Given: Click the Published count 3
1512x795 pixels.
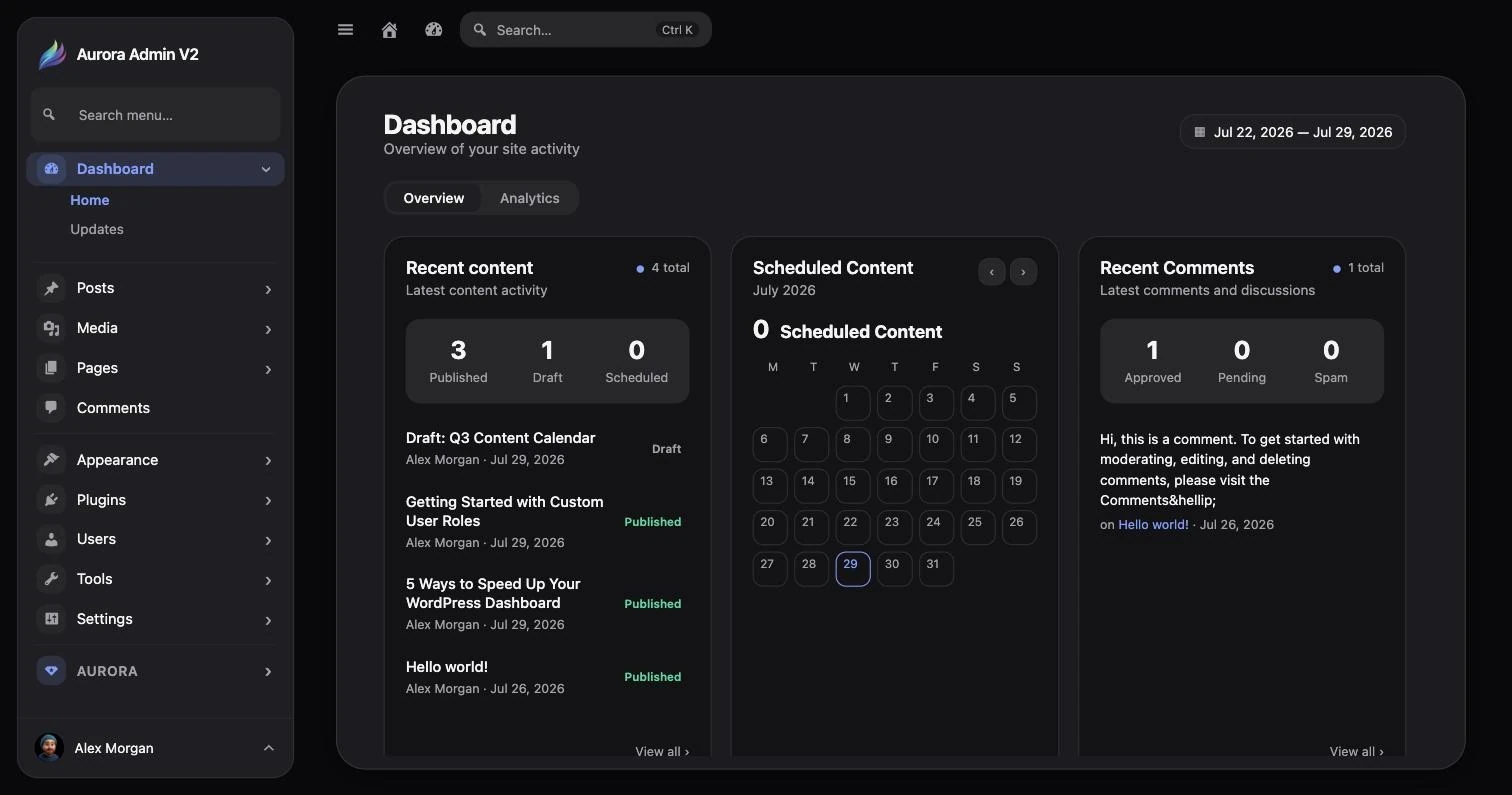Looking at the screenshot, I should [x=458, y=350].
